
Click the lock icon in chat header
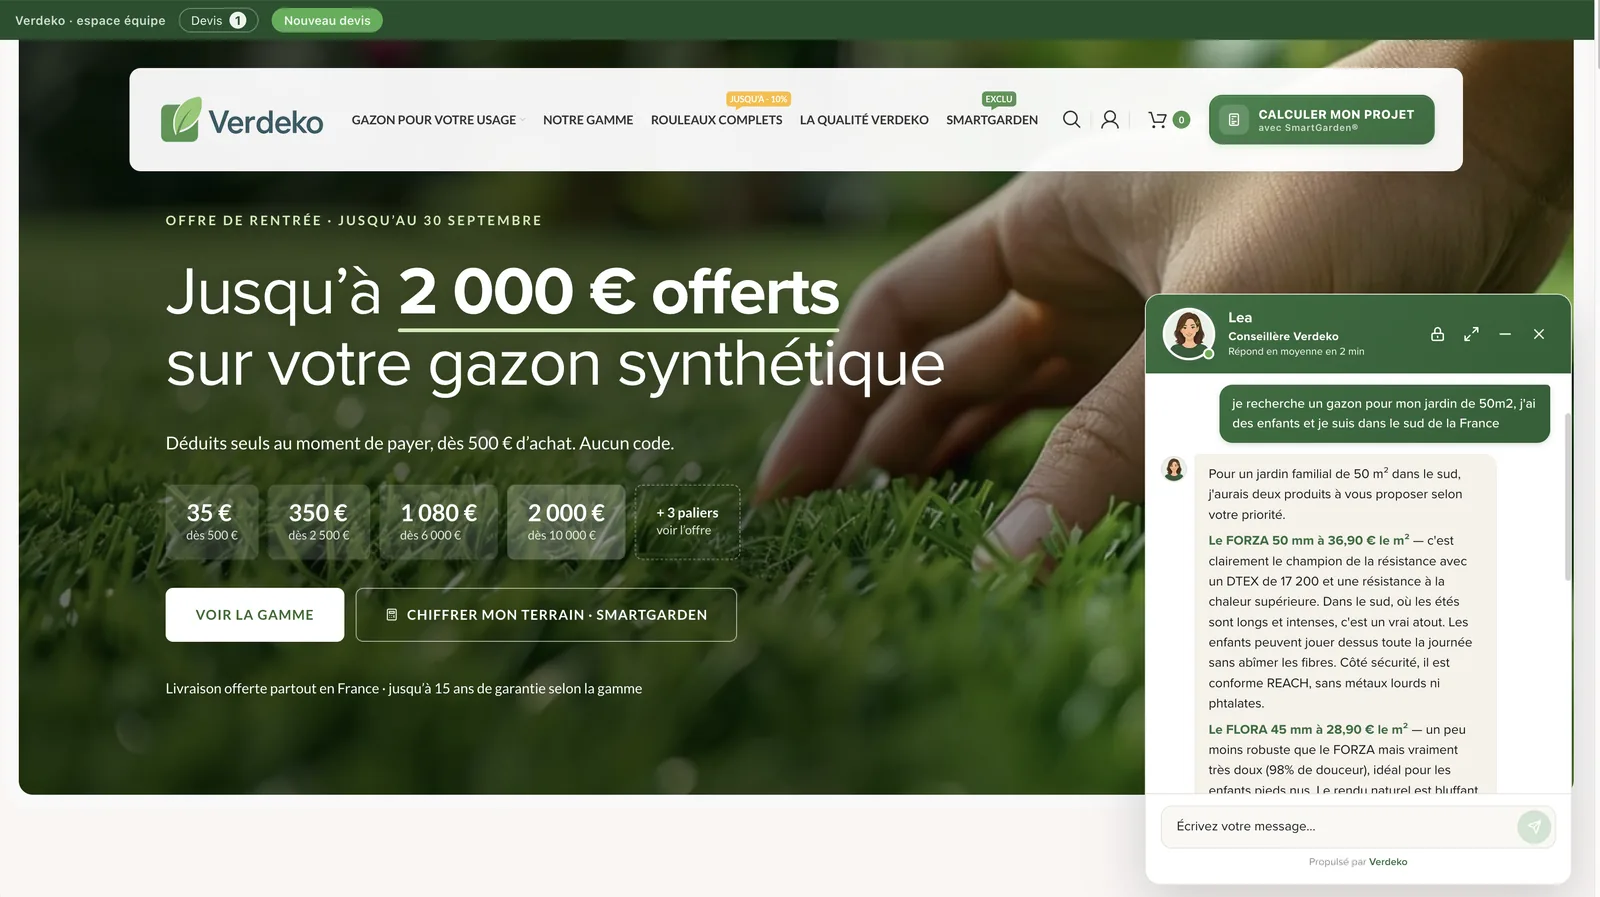tap(1437, 334)
